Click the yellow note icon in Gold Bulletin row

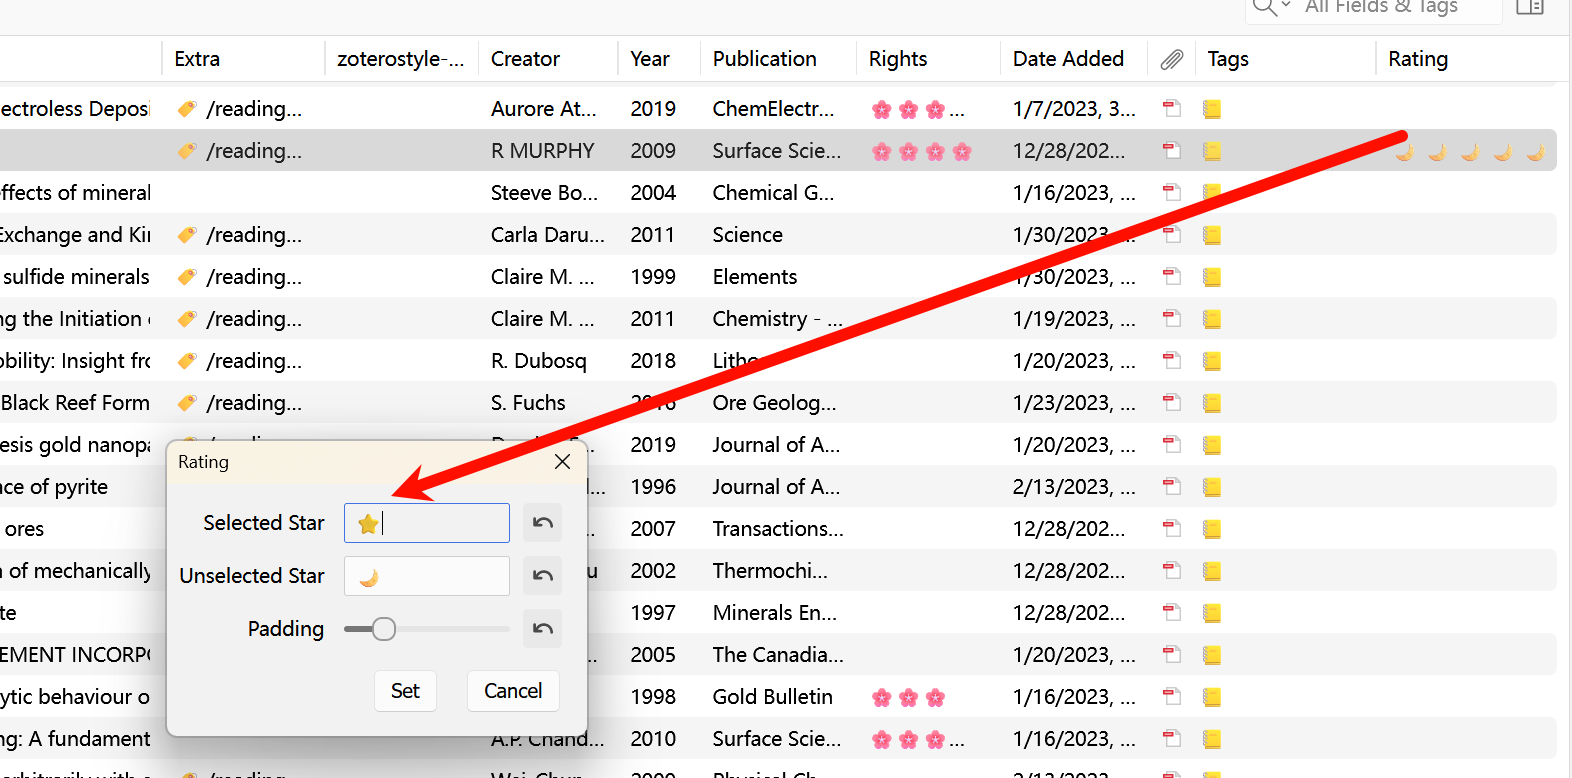1212,697
